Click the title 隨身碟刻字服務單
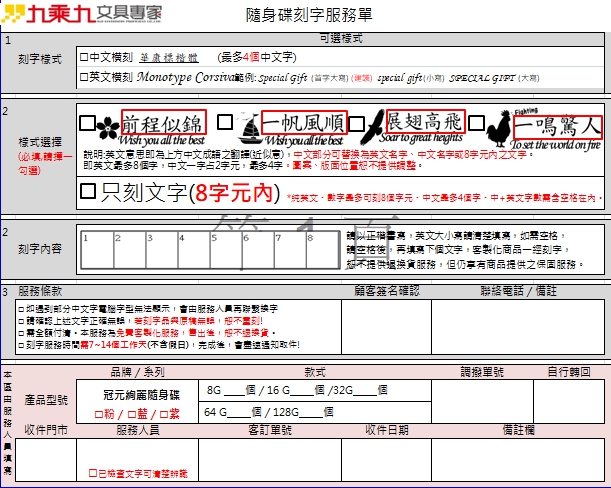 click(309, 15)
